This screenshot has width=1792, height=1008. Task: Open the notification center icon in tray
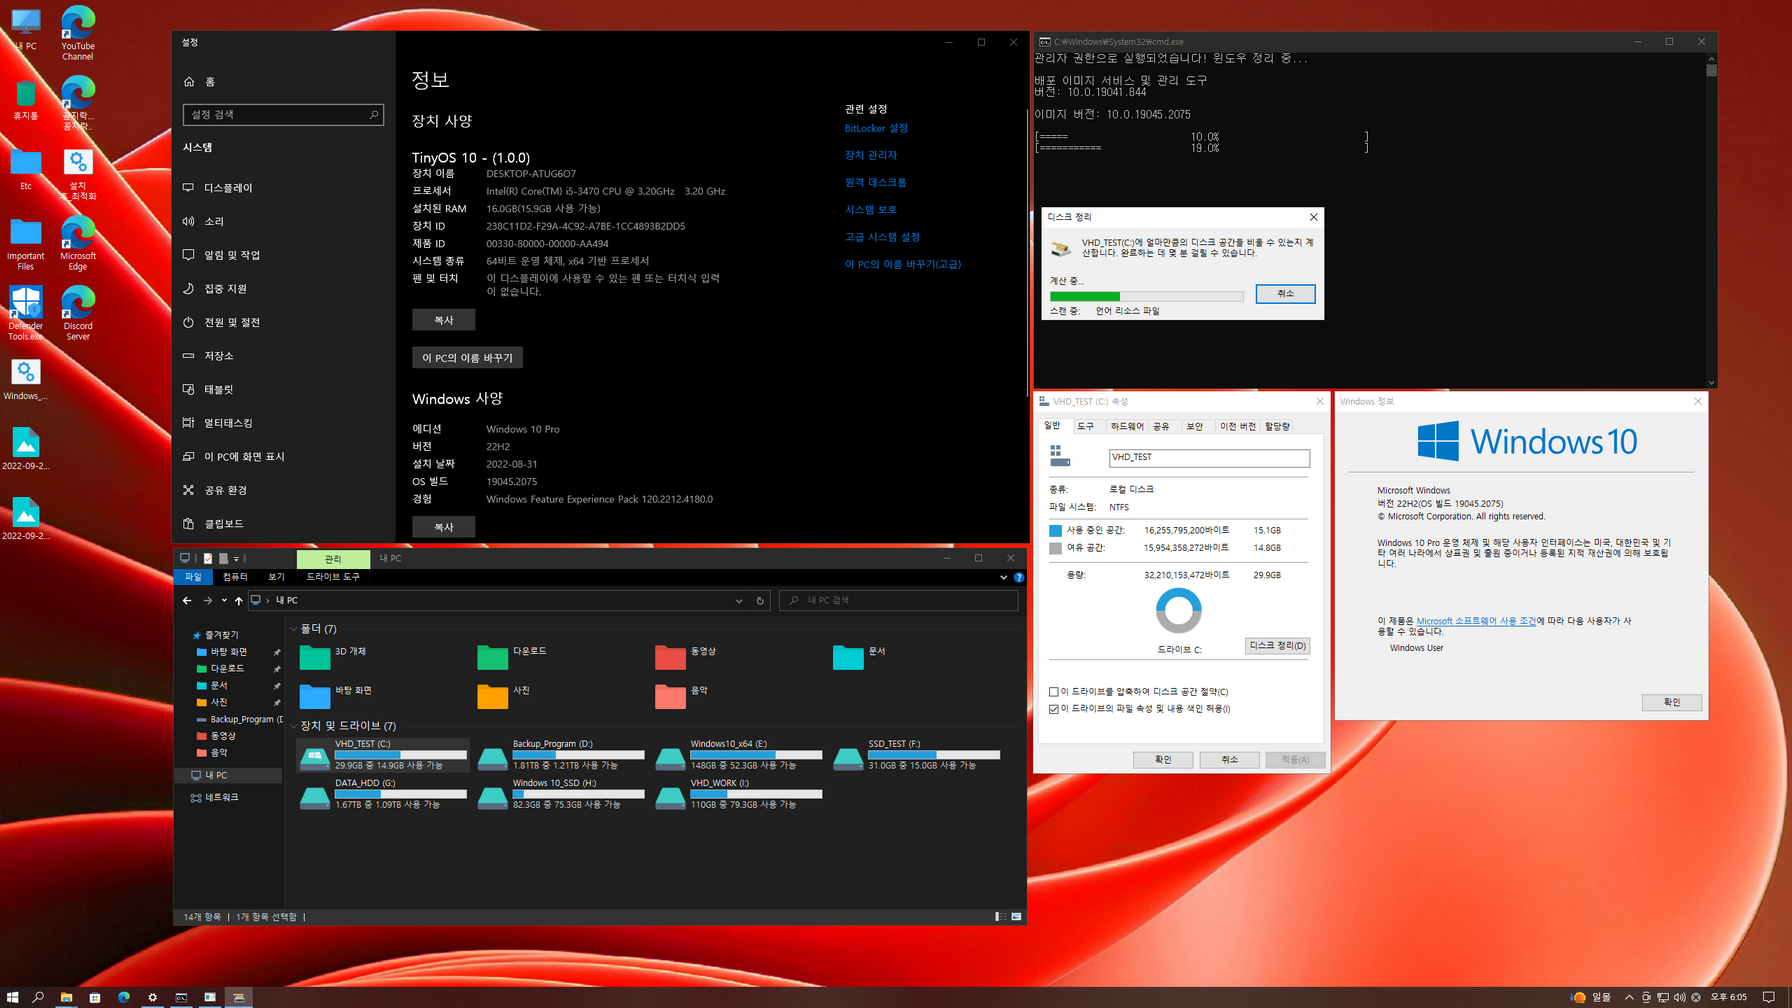(1768, 997)
